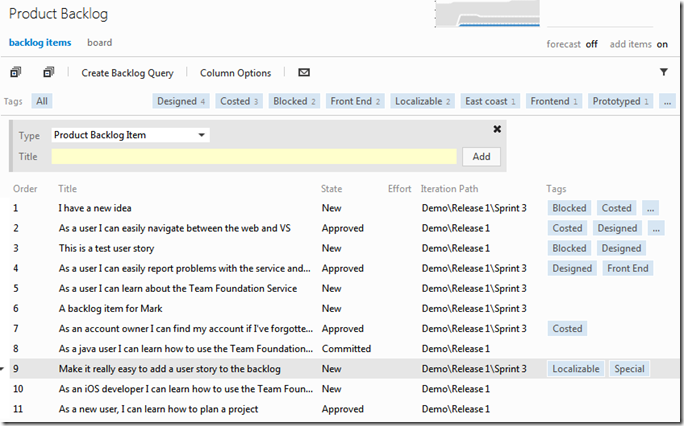Click Create Backlog Query
This screenshot has height=426, width=684.
(127, 73)
